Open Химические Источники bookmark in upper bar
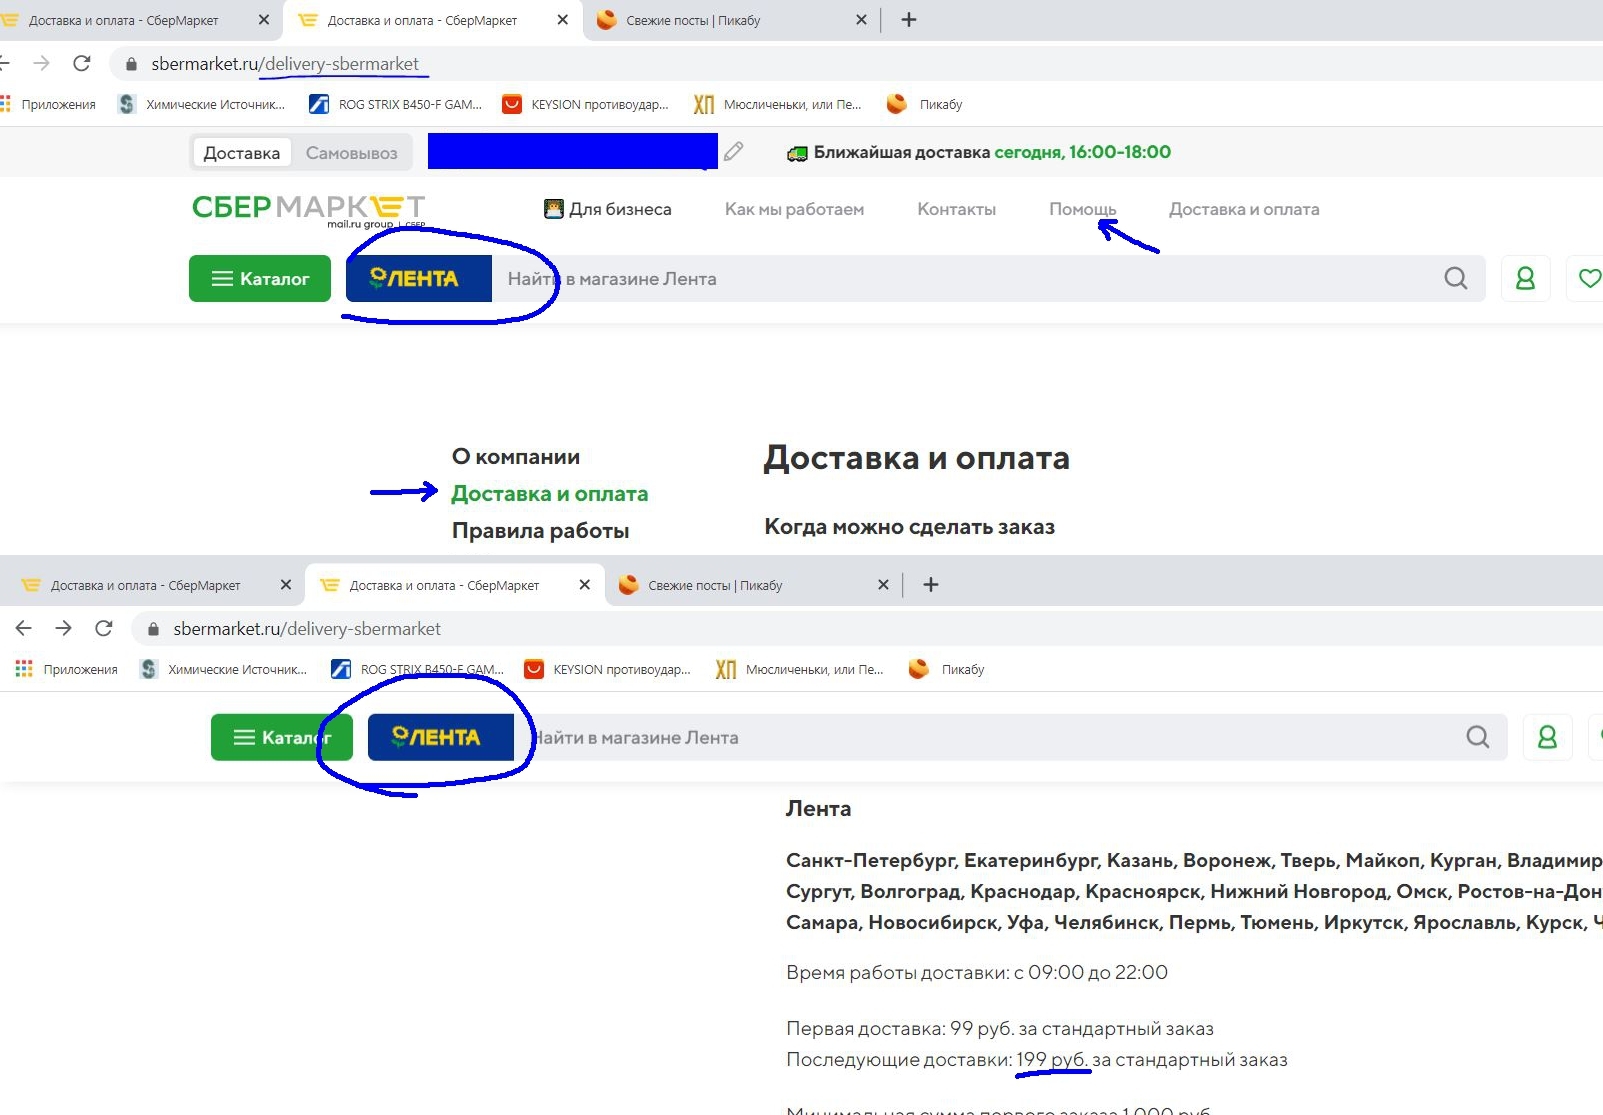 point(201,104)
